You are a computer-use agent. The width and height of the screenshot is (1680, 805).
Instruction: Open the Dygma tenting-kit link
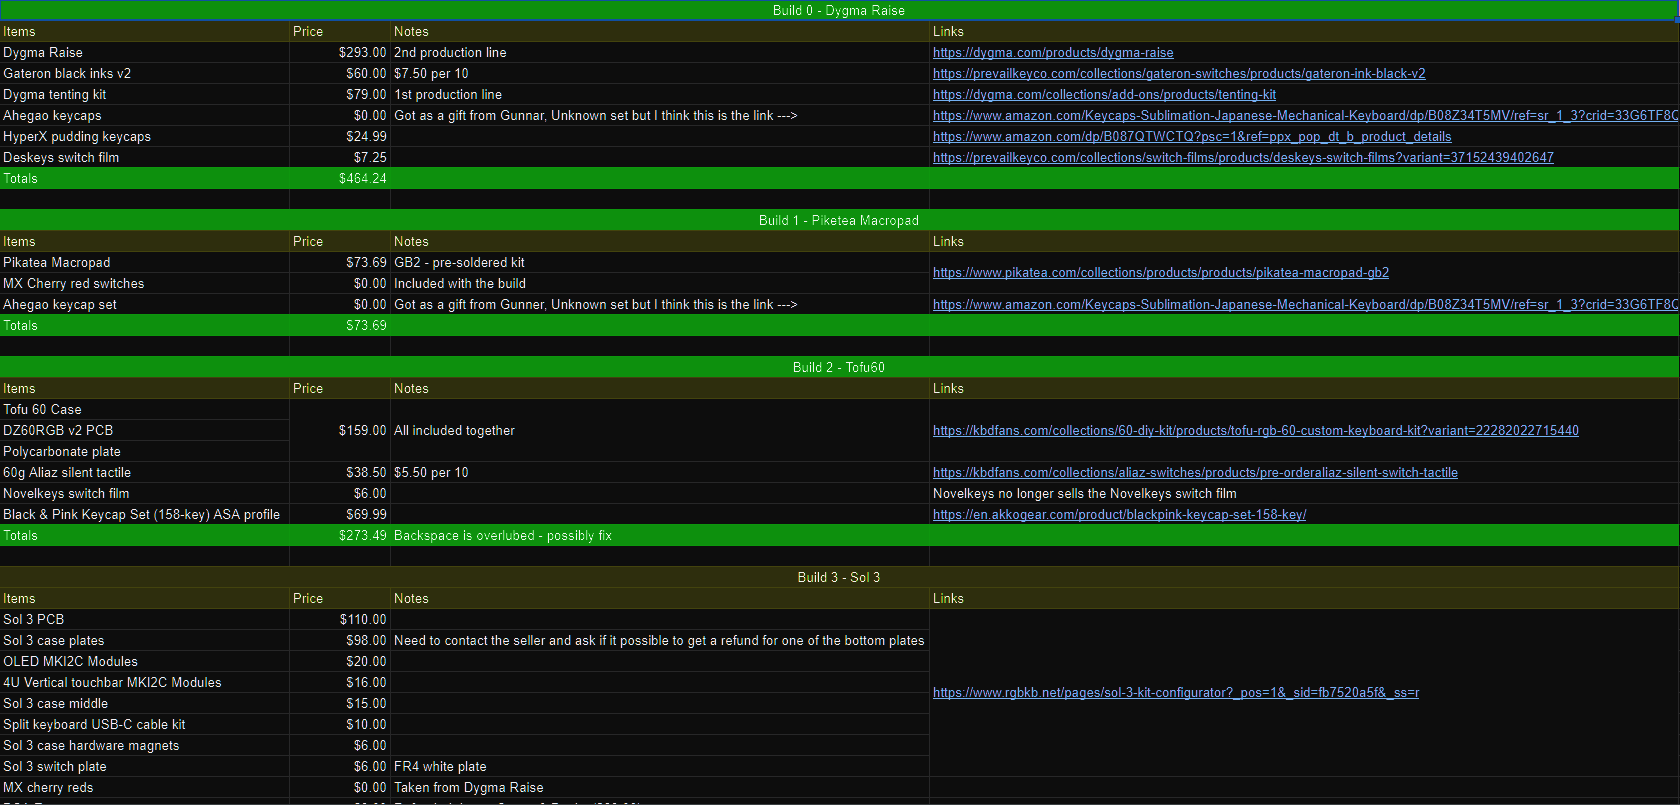1104,95
